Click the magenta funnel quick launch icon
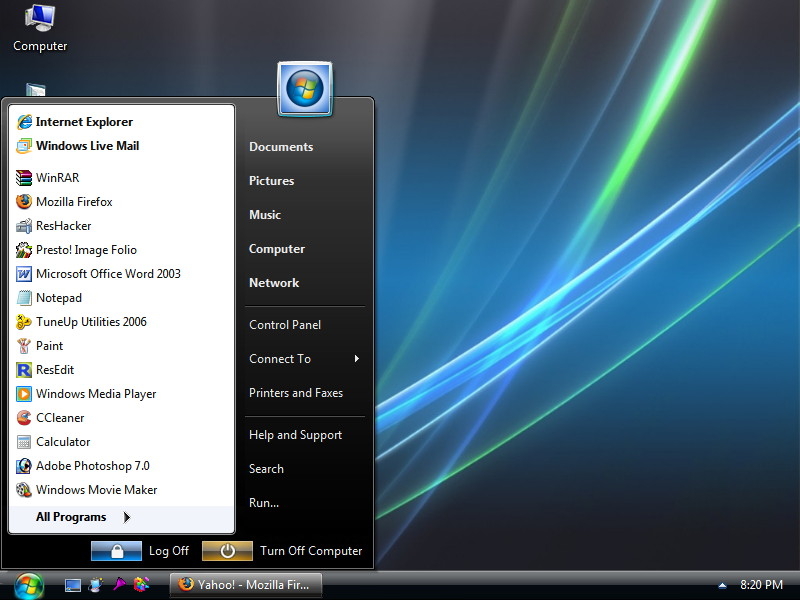Viewport: 800px width, 600px height. point(119,584)
